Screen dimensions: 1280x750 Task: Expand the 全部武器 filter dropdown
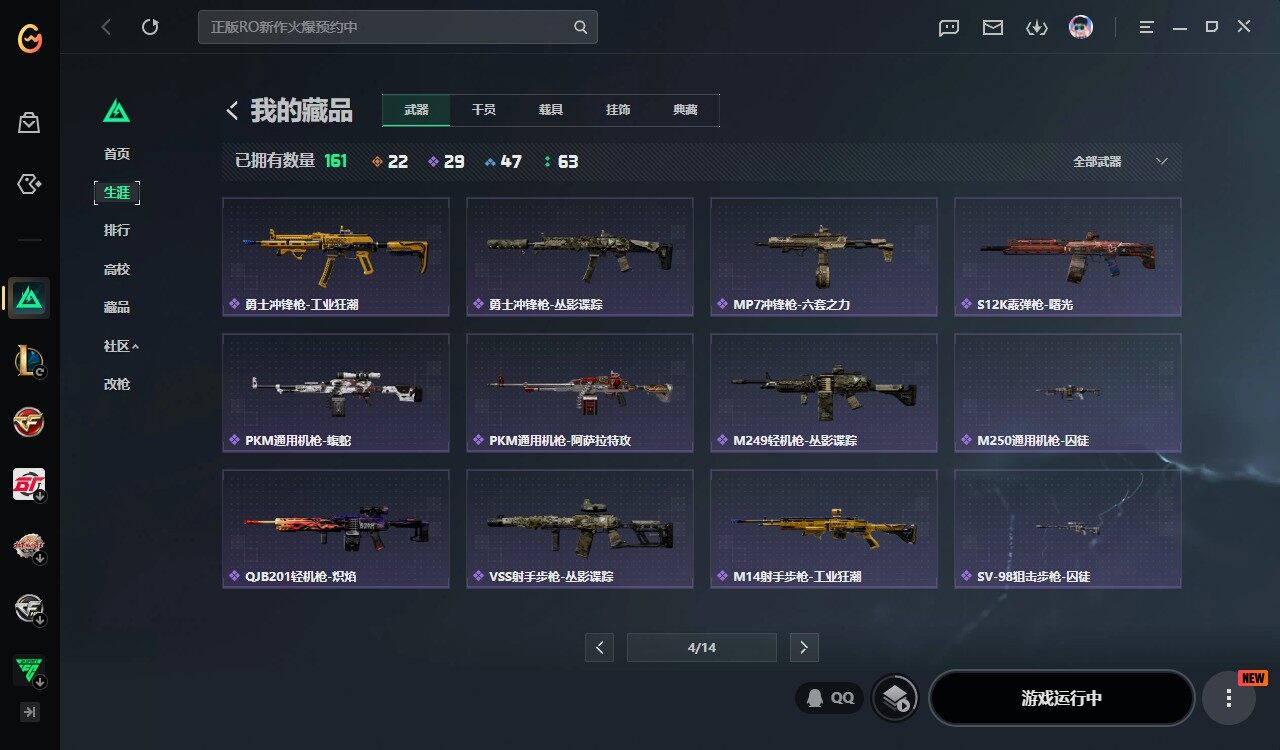coord(1120,161)
